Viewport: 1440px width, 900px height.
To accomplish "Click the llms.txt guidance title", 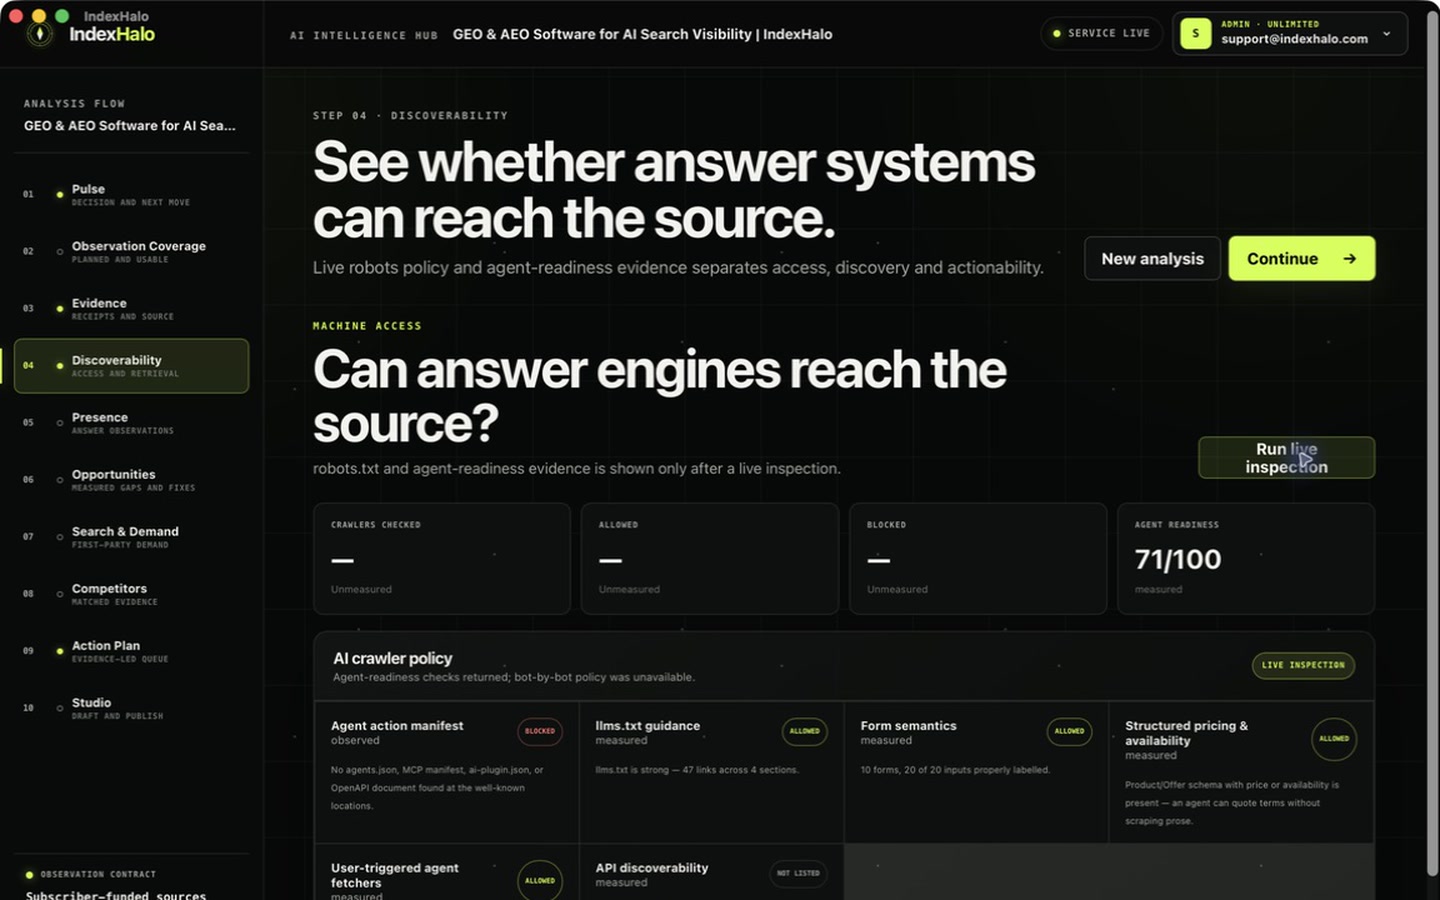I will [x=647, y=726].
